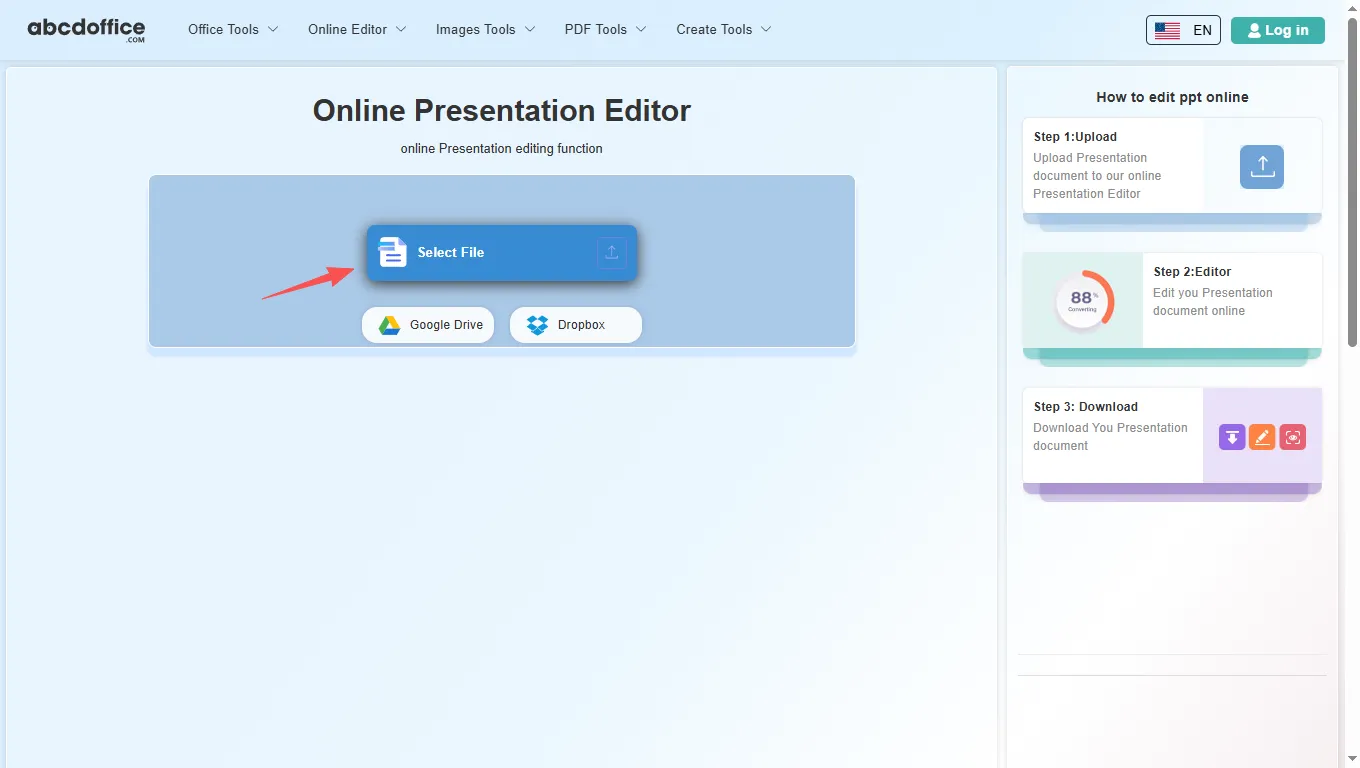Click the blue upload icon in Step 1
The image size is (1360, 768).
(1262, 167)
